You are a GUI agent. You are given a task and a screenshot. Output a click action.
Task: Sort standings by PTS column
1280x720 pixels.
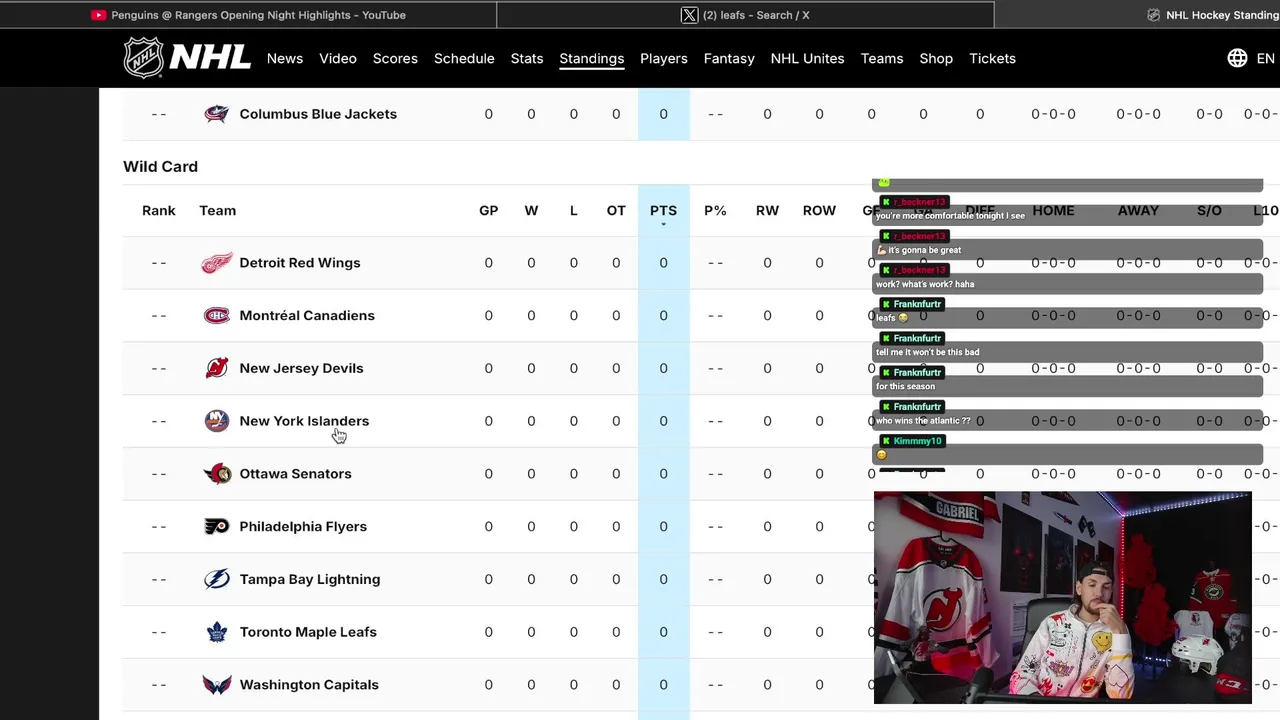click(663, 211)
